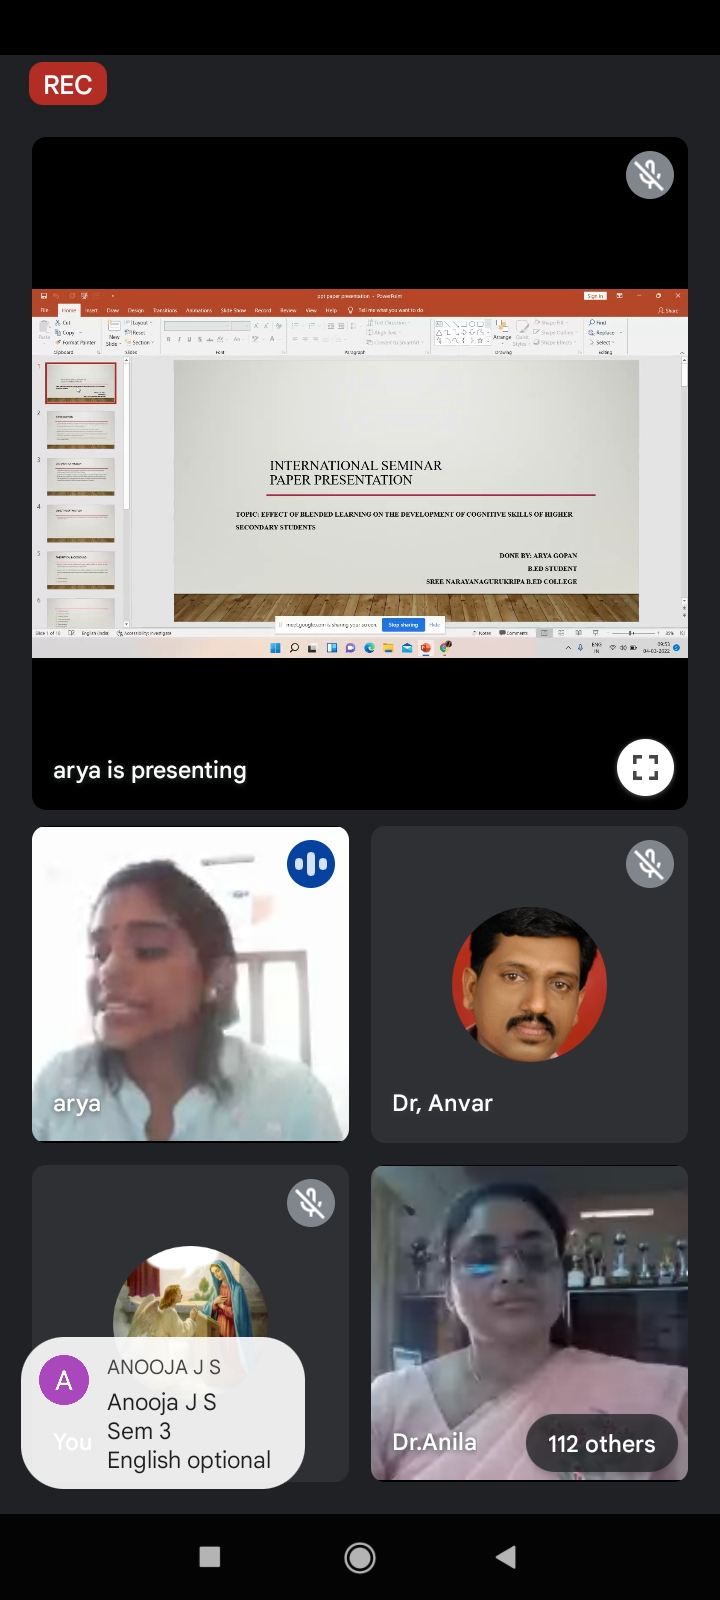Viewport: 720px width, 1600px height.
Task: Click the Windows Start icon in taskbar
Action: 275,648
